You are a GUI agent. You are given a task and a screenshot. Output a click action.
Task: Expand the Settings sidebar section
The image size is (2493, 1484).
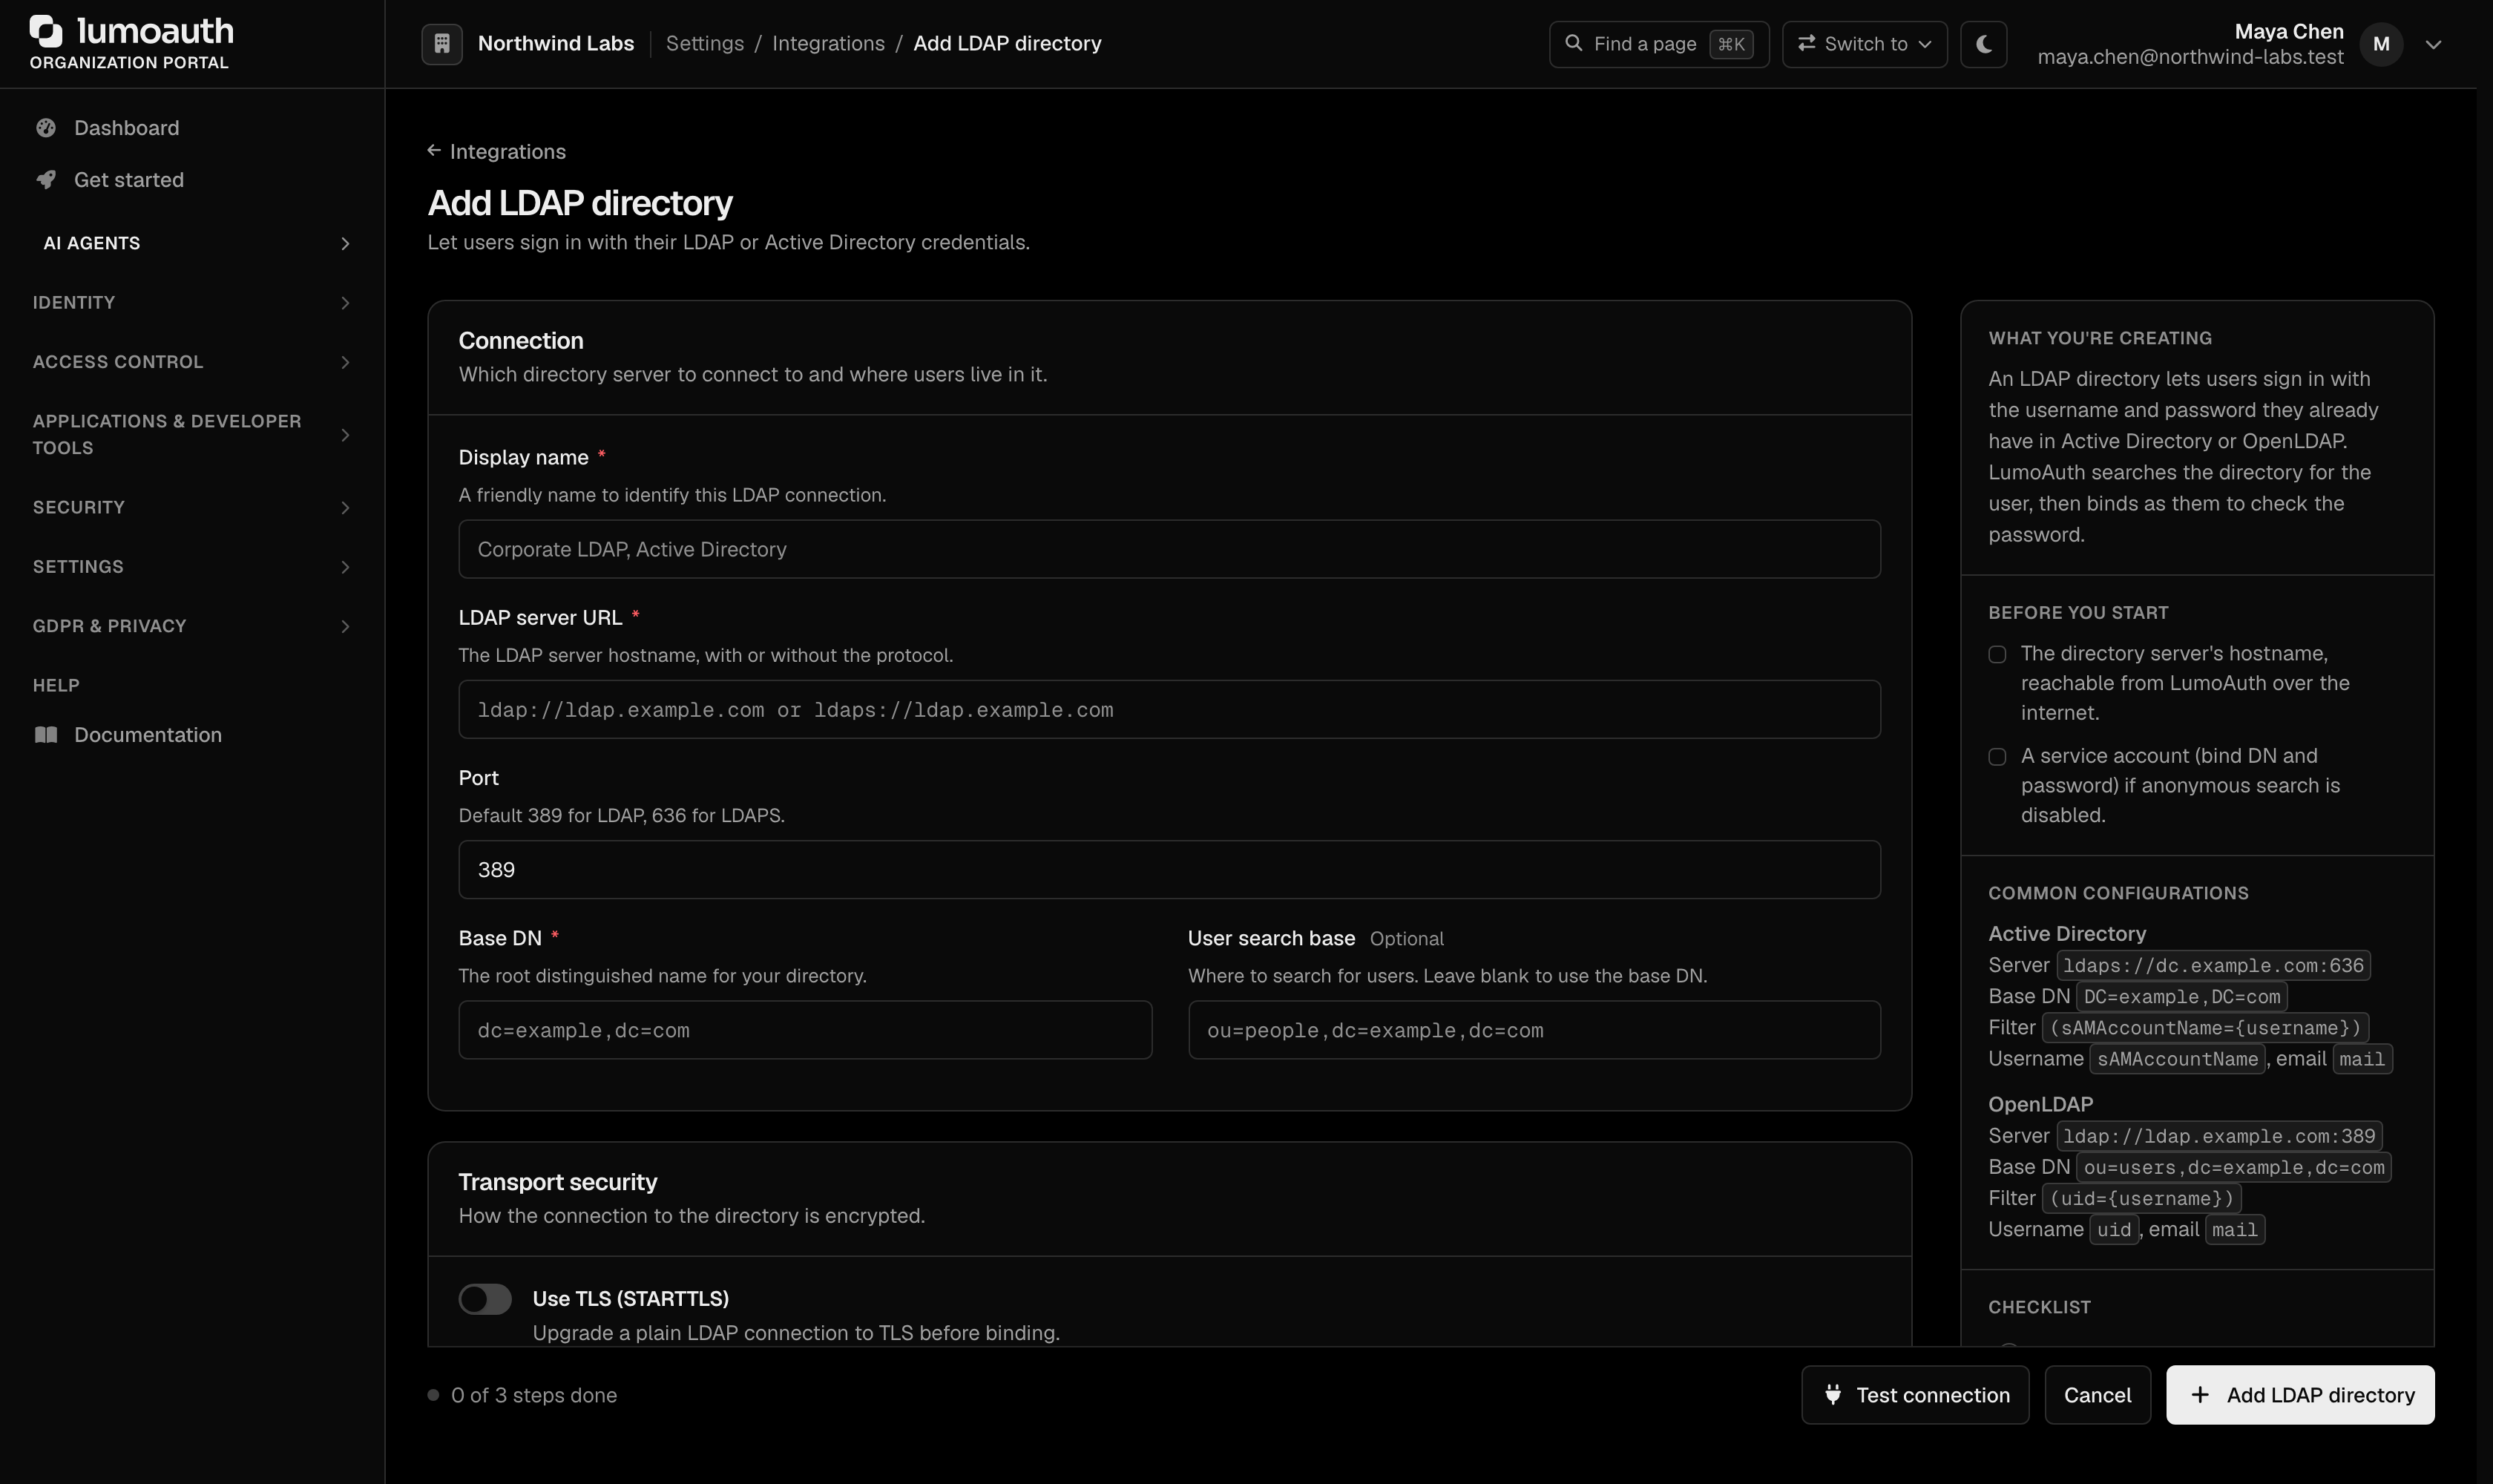tap(192, 567)
